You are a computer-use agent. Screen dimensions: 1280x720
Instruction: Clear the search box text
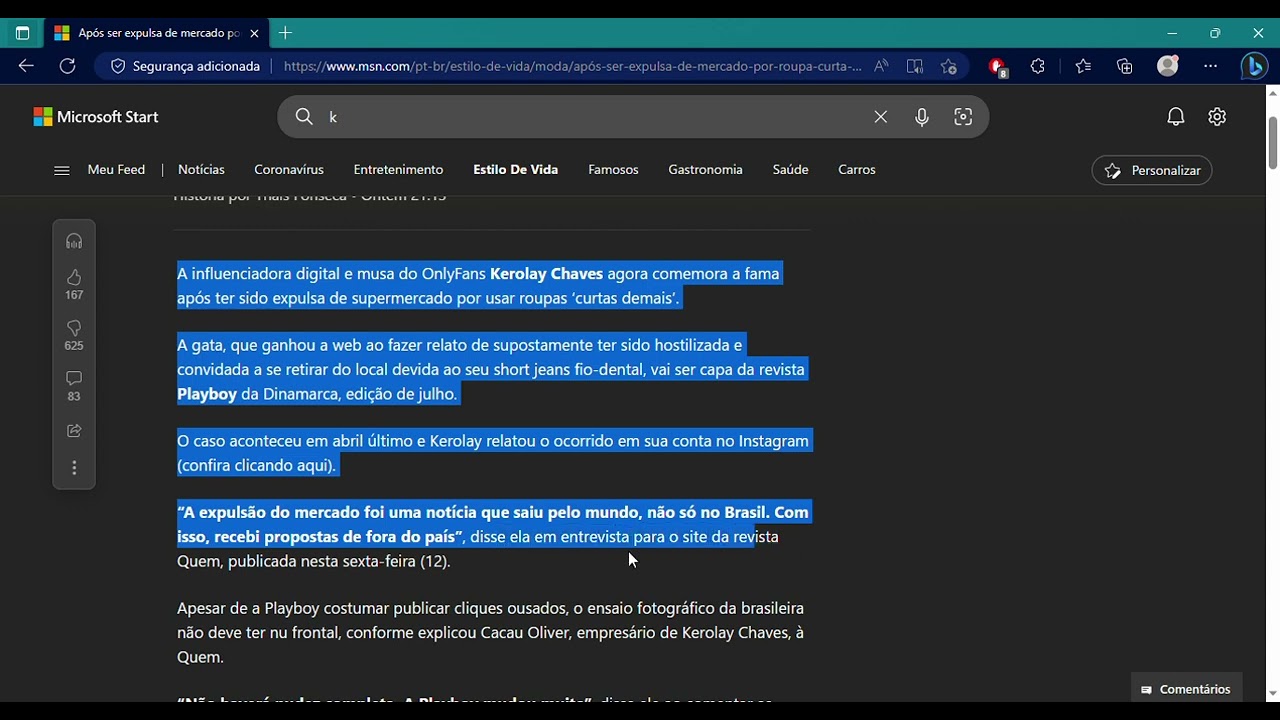click(x=880, y=117)
